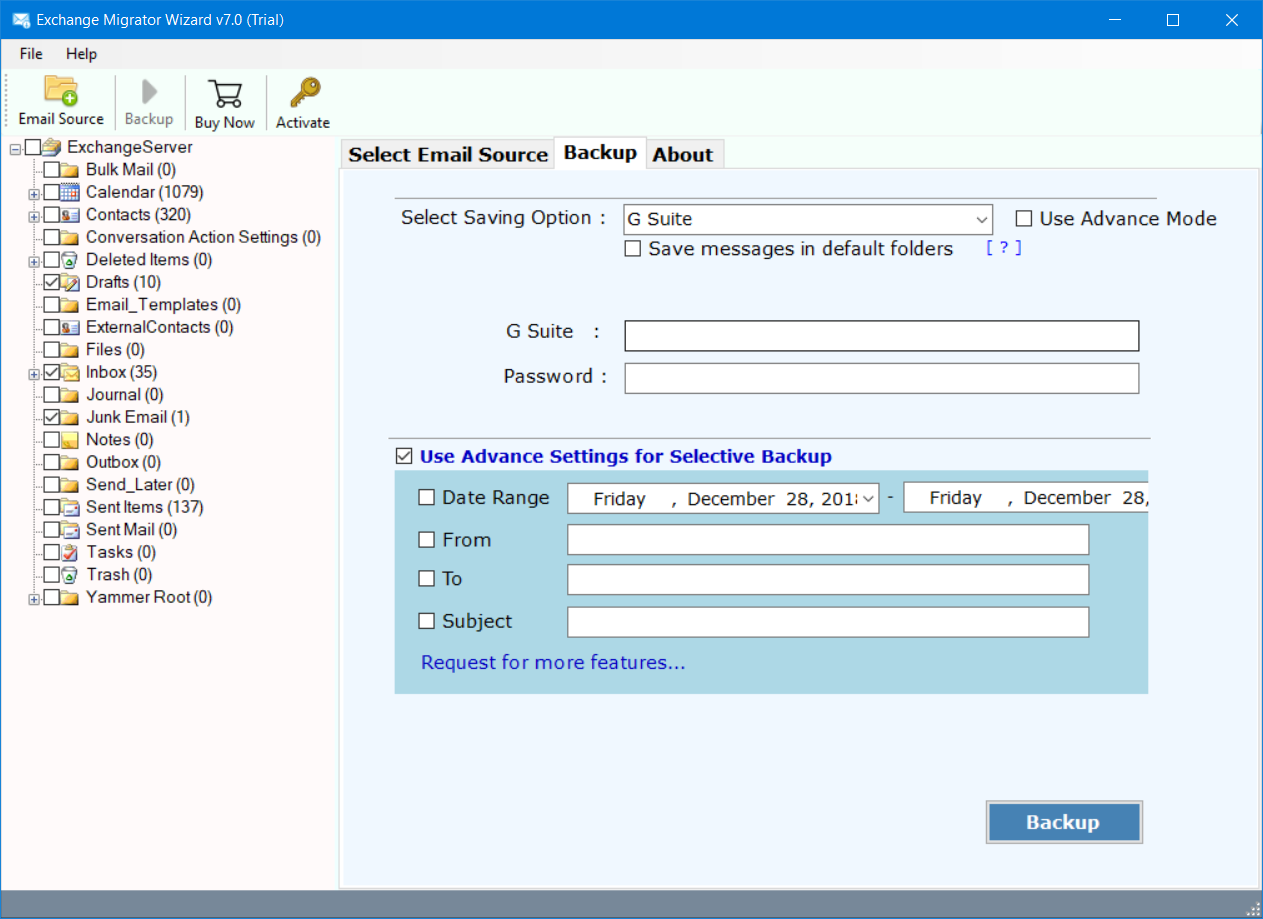Click the Files folder icon
Viewport: 1263px width, 919px height.
[x=70, y=350]
